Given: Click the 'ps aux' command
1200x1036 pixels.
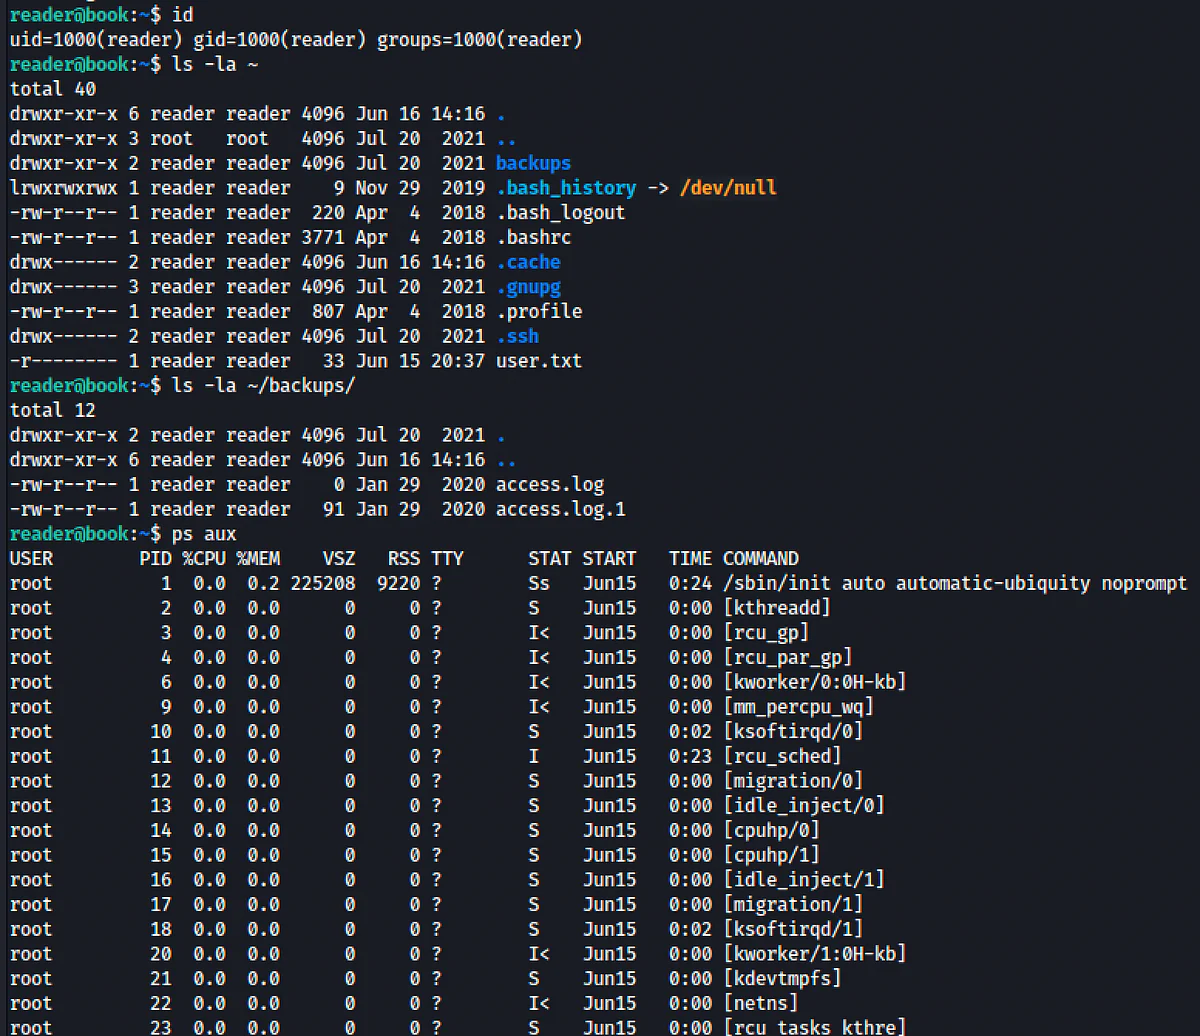Looking at the screenshot, I should coord(204,534).
